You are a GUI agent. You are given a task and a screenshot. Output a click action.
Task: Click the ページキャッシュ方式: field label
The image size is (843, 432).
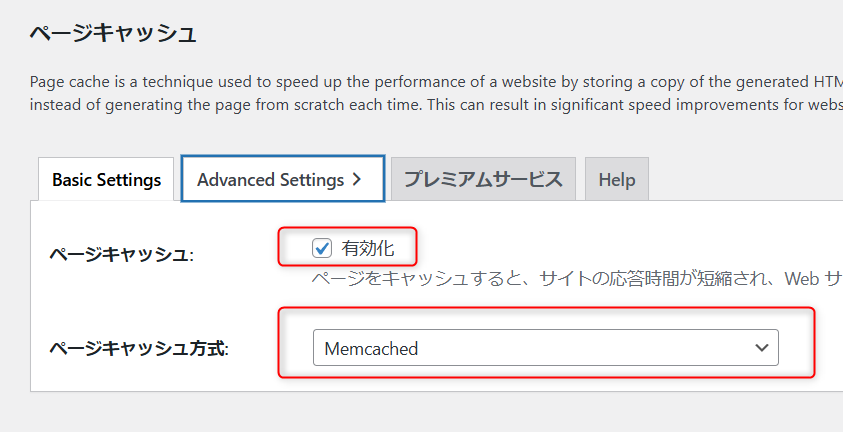point(139,349)
